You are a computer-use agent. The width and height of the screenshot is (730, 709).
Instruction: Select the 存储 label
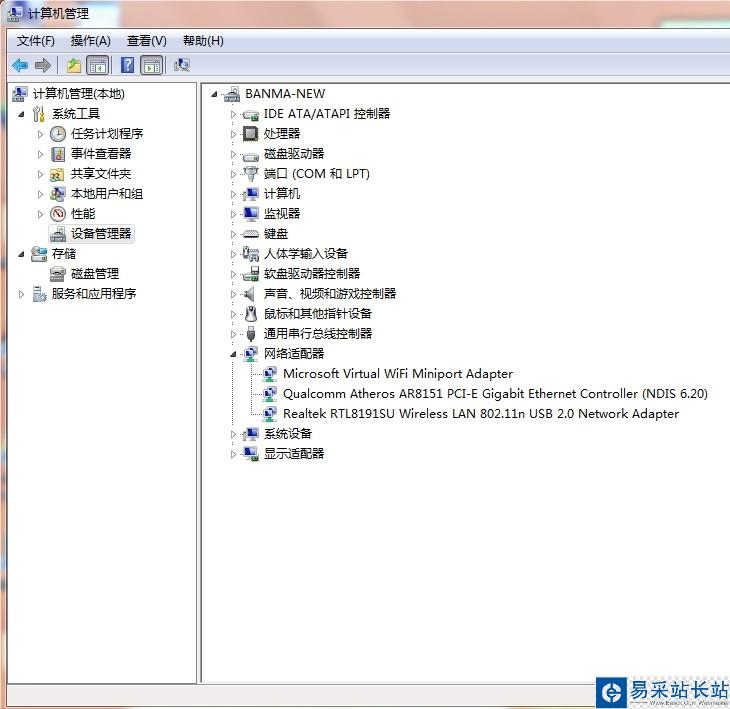(64, 254)
